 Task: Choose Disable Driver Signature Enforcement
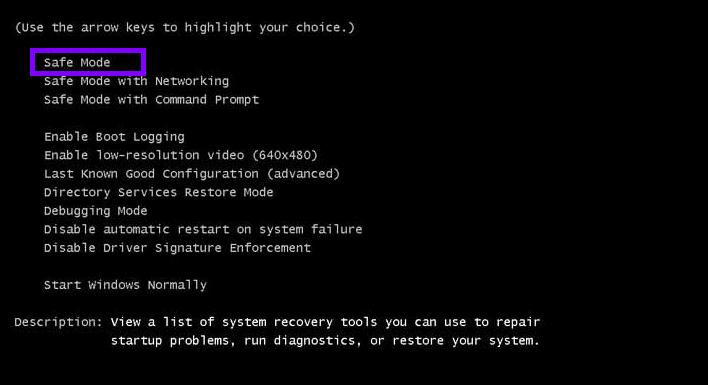click(x=177, y=248)
